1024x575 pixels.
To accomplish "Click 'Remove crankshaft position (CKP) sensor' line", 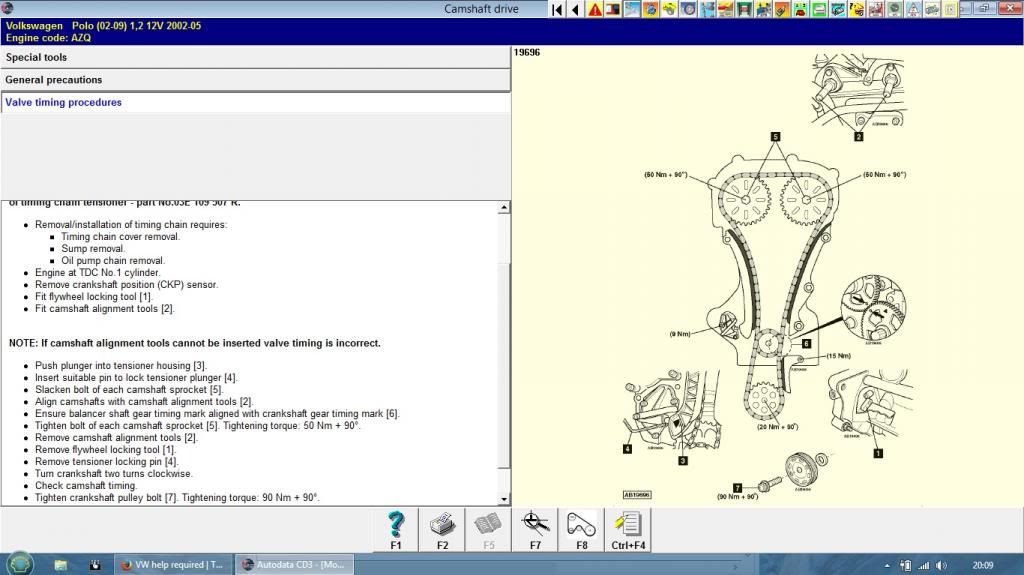I will tap(127, 285).
